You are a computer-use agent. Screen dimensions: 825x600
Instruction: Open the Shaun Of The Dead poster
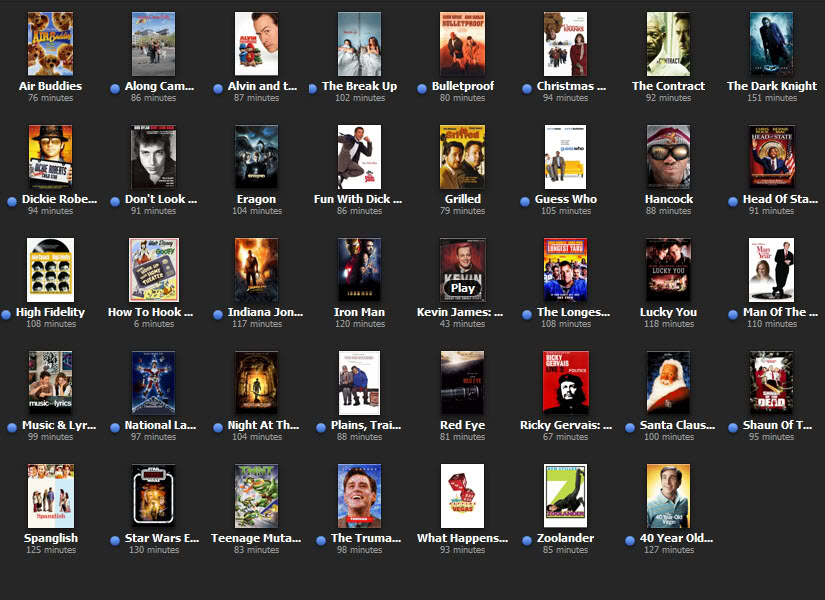tap(771, 383)
